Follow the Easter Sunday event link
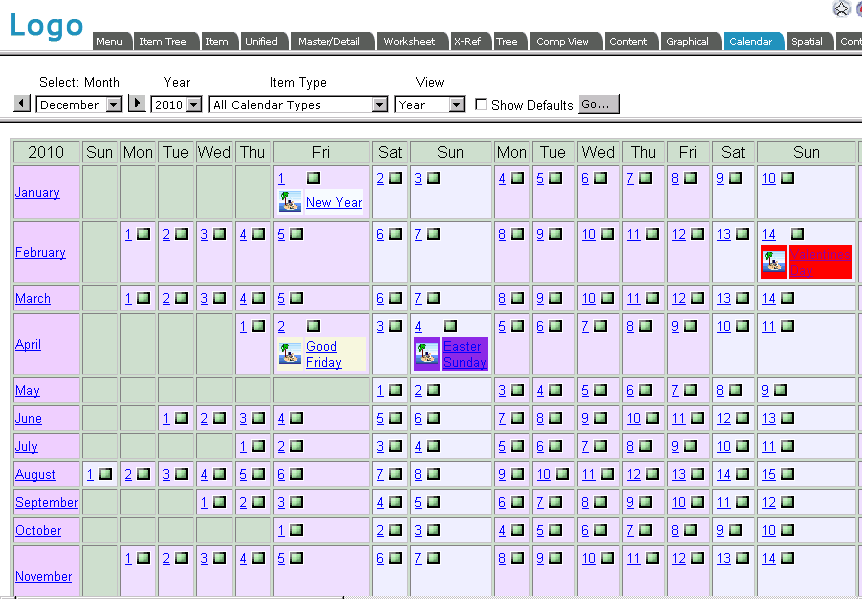862x599 pixels. pyautogui.click(x=464, y=354)
